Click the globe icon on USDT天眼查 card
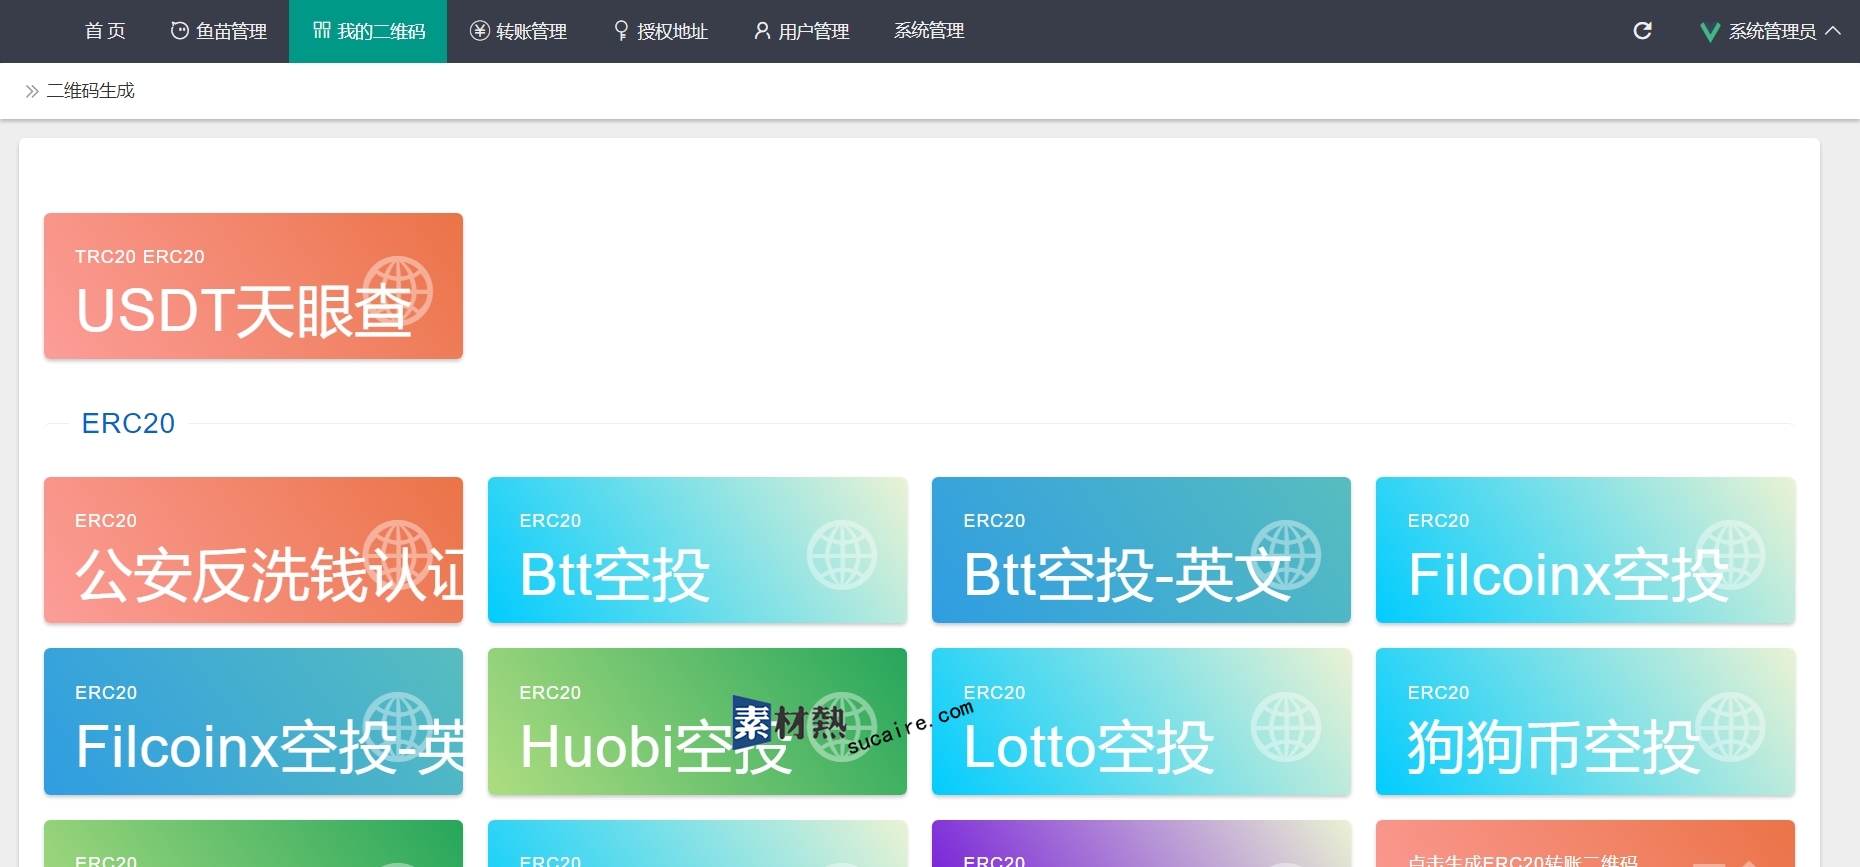1860x867 pixels. point(397,291)
